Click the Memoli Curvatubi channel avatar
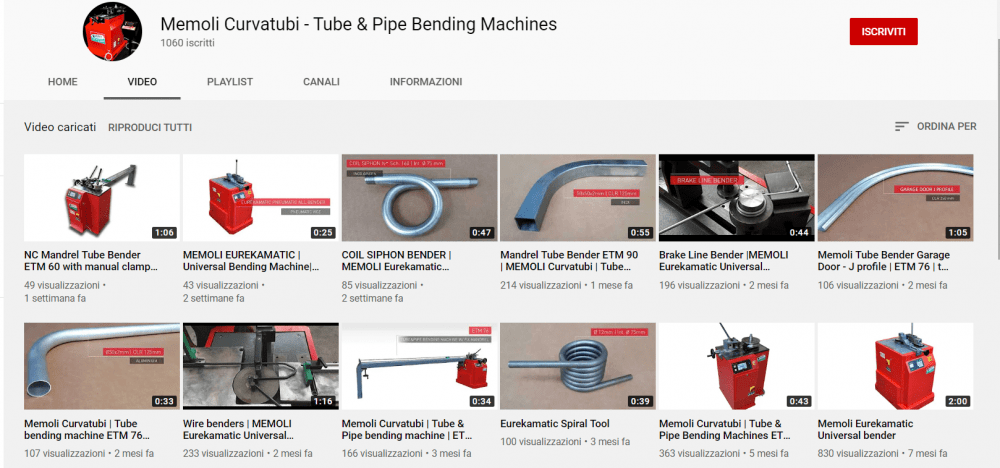The width and height of the screenshot is (1000, 468). 112,32
